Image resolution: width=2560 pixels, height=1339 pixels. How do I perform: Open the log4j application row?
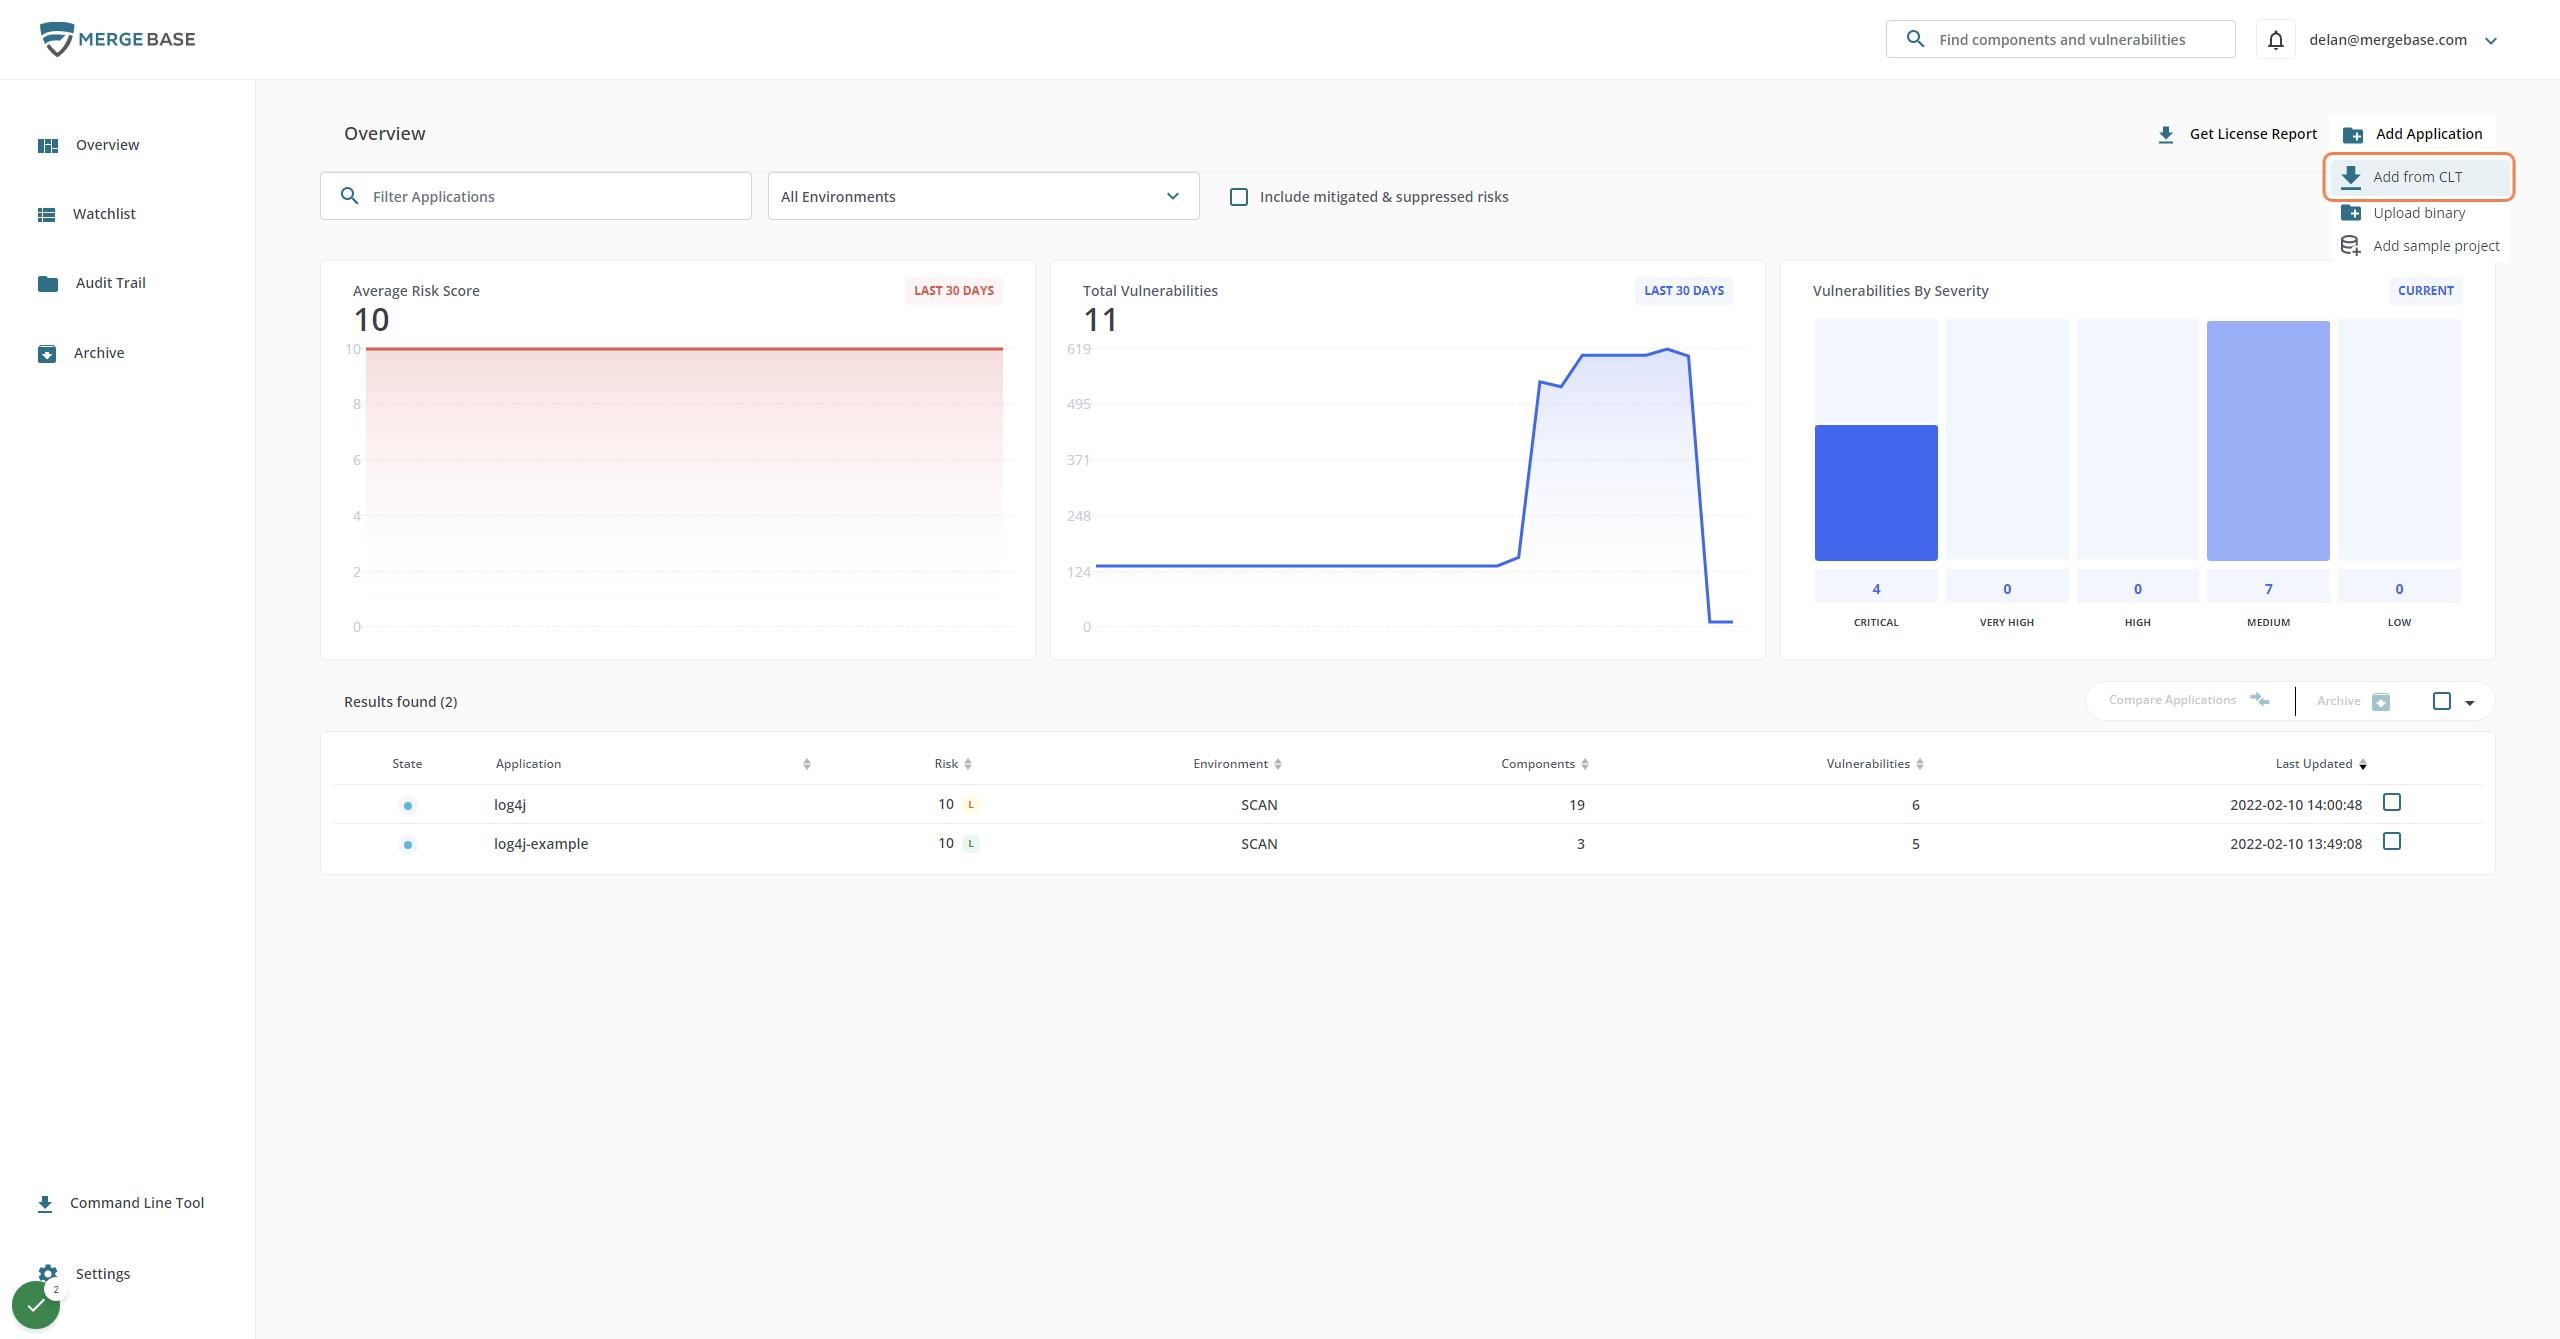pyautogui.click(x=1407, y=804)
